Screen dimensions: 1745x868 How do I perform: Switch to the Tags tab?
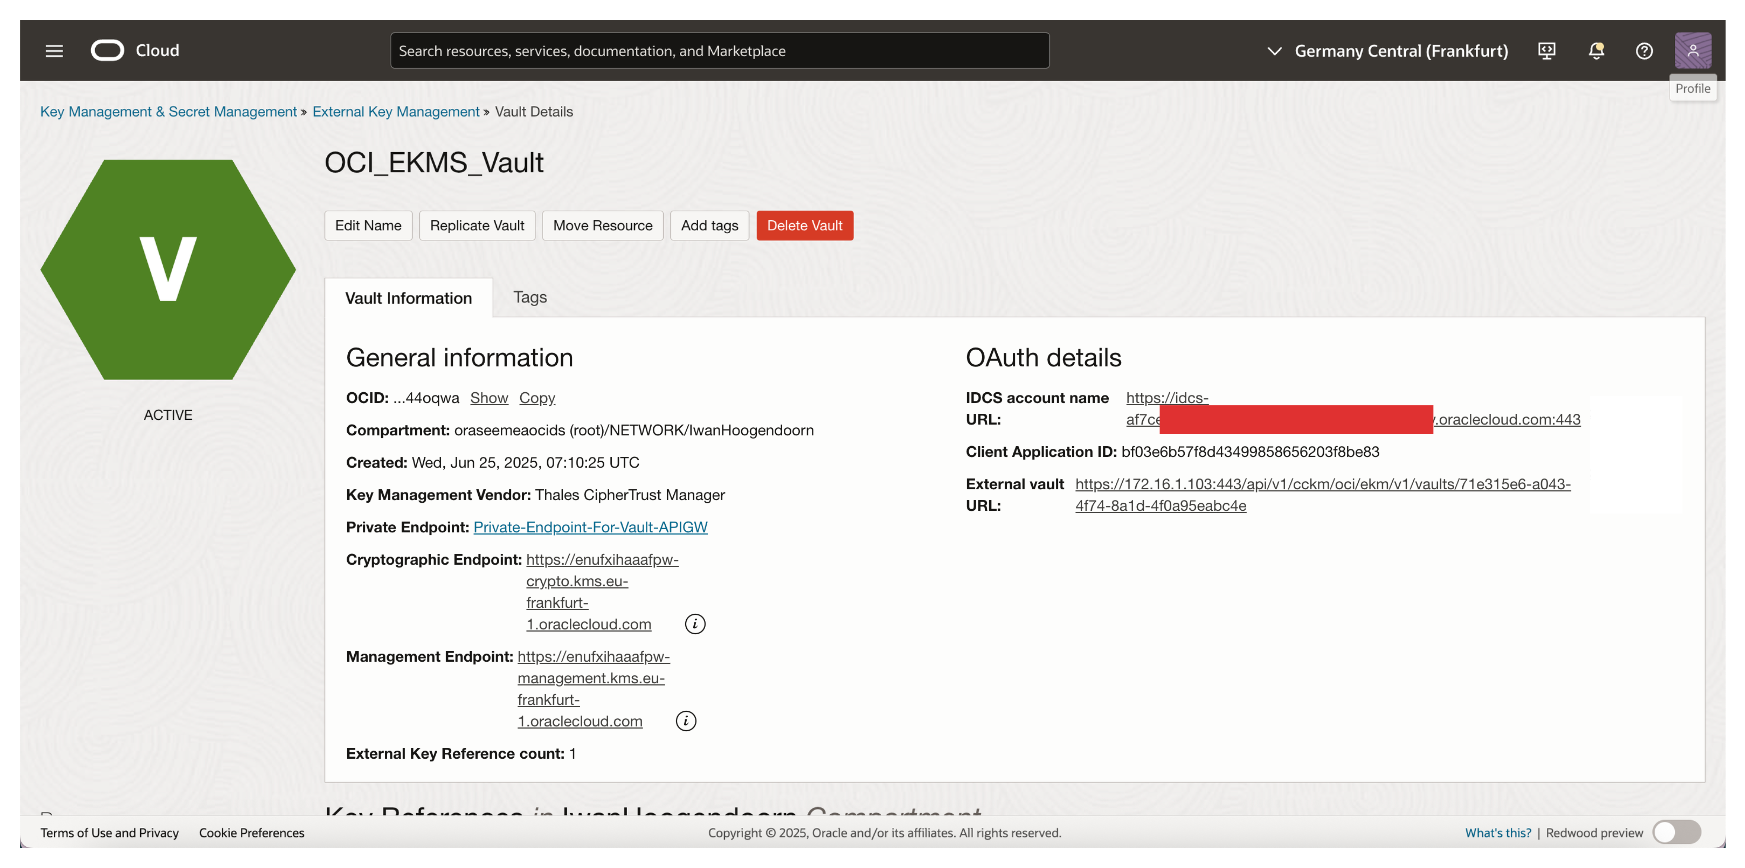[x=530, y=297]
